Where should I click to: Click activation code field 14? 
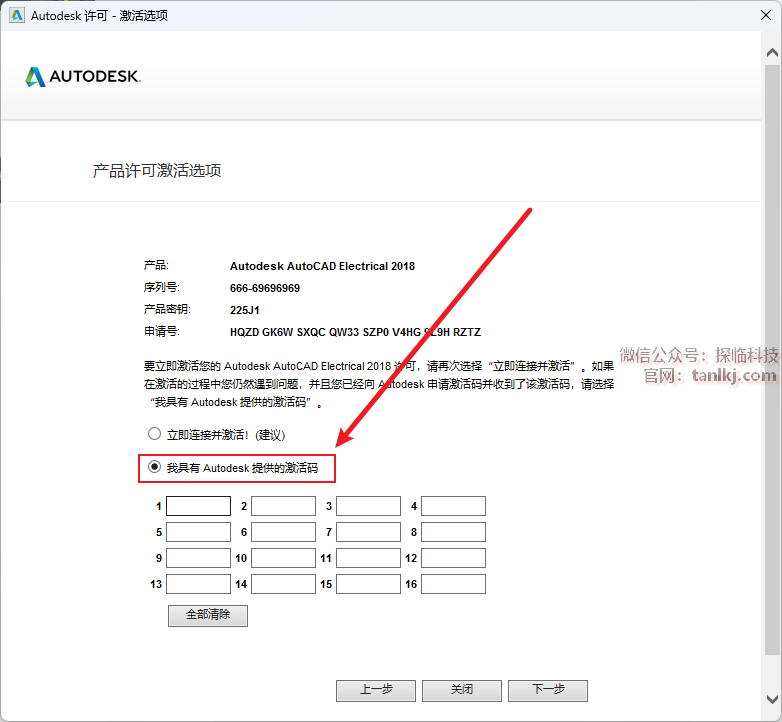[x=283, y=584]
